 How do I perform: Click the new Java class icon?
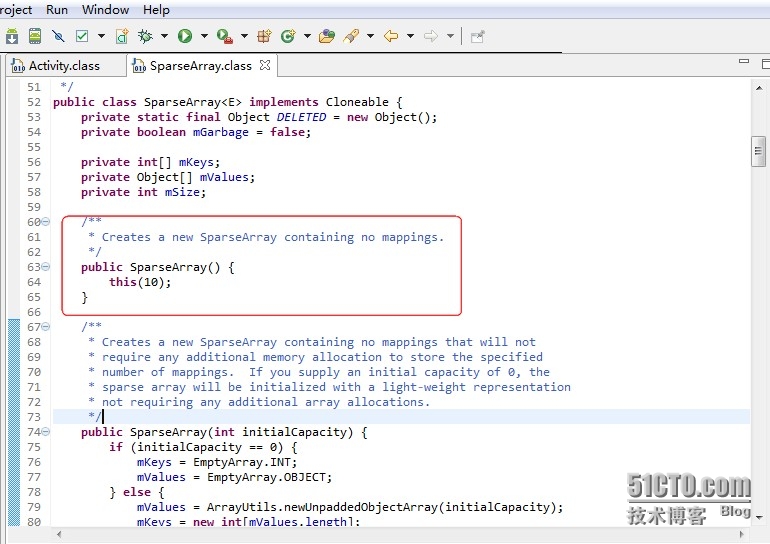click(288, 36)
